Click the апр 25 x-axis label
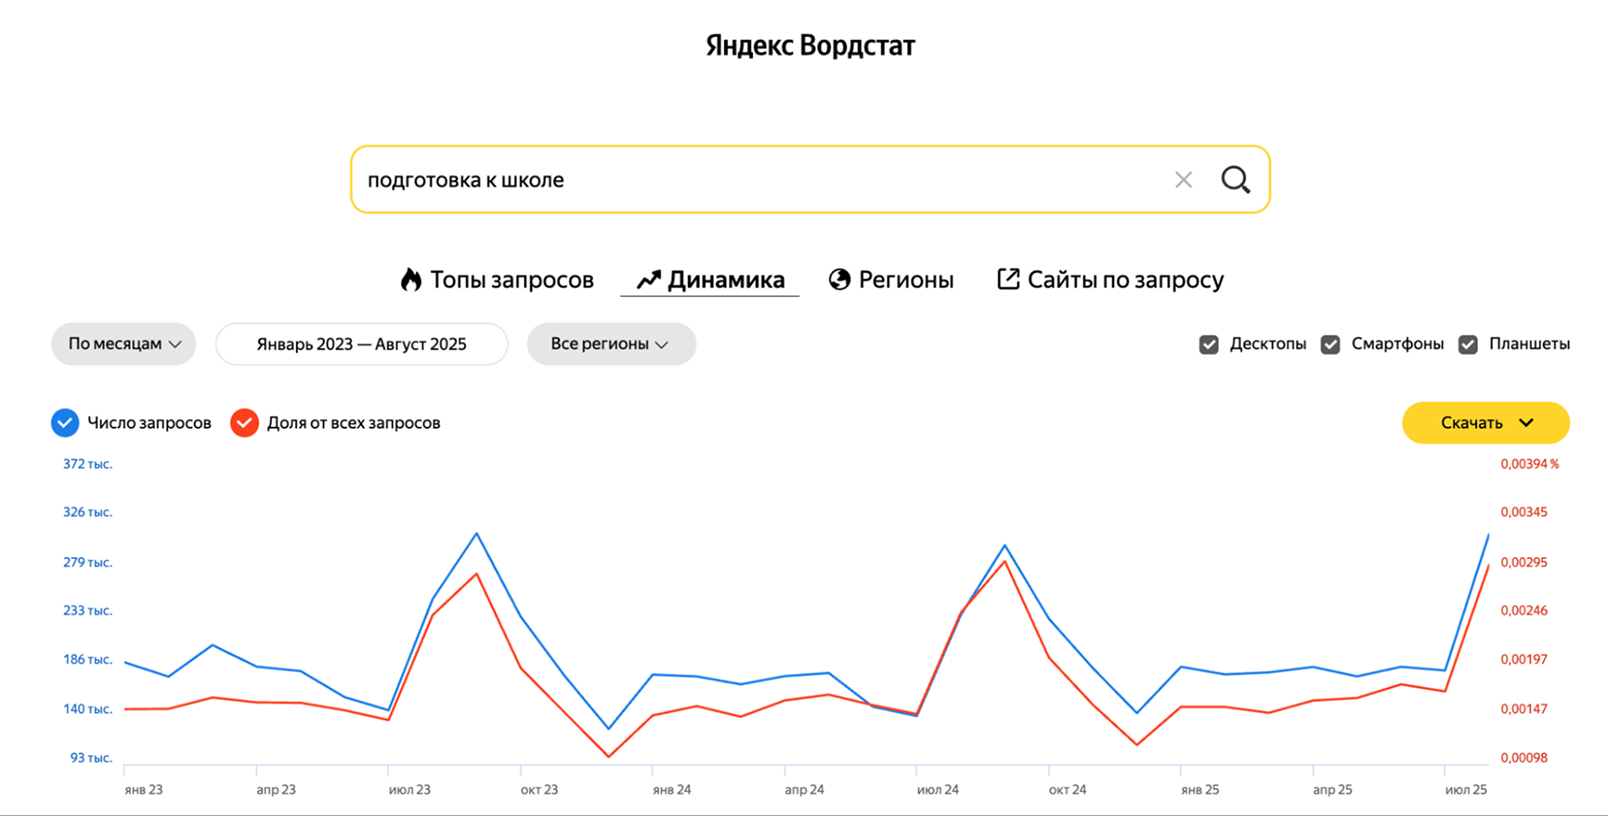Screen dimensions: 1608x816 point(1332,790)
